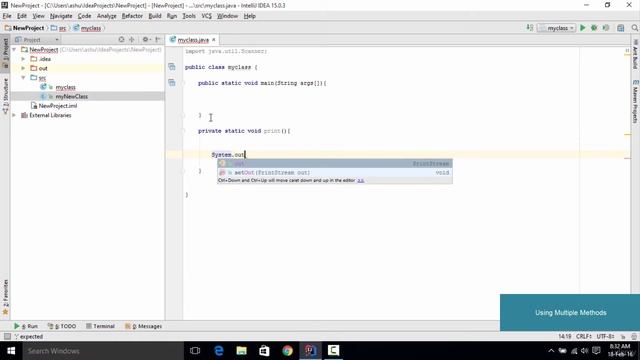Click the 14:19 cursor position in status bar
The height and width of the screenshot is (360, 640).
point(565,336)
